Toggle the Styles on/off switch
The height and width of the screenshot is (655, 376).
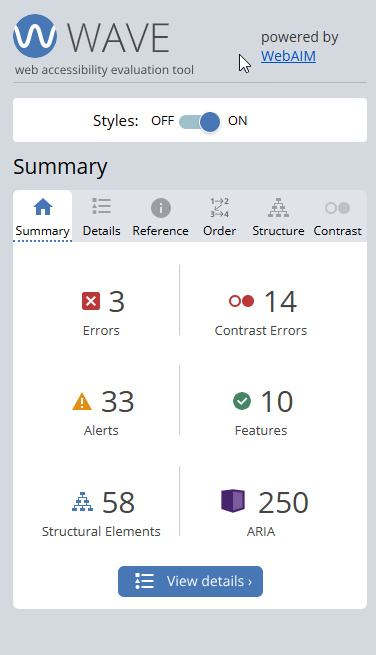(199, 122)
